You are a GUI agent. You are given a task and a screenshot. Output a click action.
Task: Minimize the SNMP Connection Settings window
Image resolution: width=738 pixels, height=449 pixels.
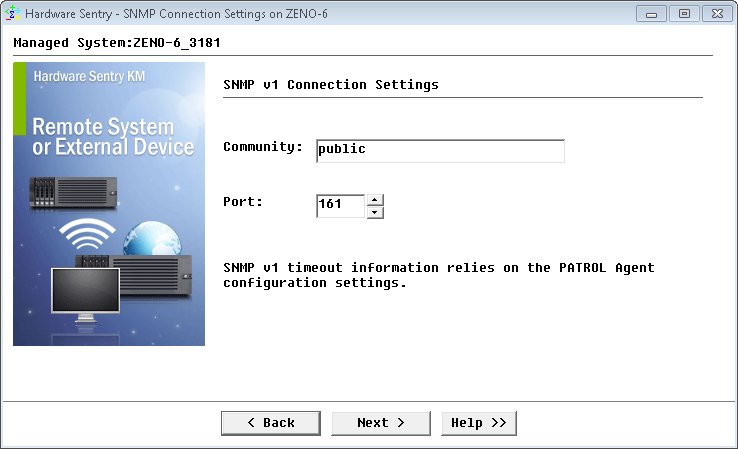[x=653, y=14]
